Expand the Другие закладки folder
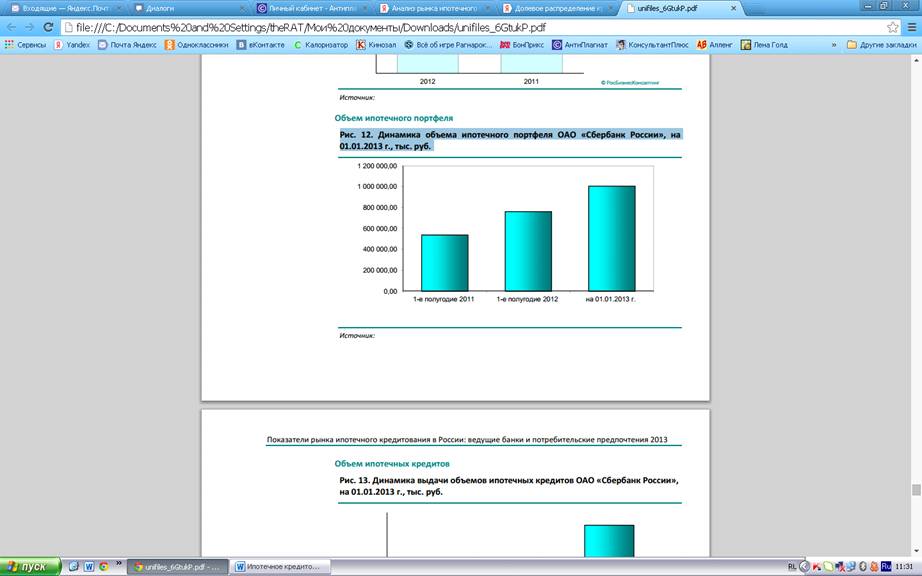 pyautogui.click(x=880, y=45)
